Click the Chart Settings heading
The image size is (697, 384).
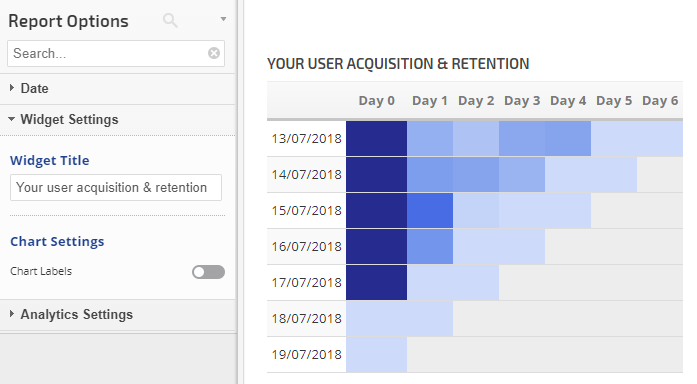[x=57, y=241]
